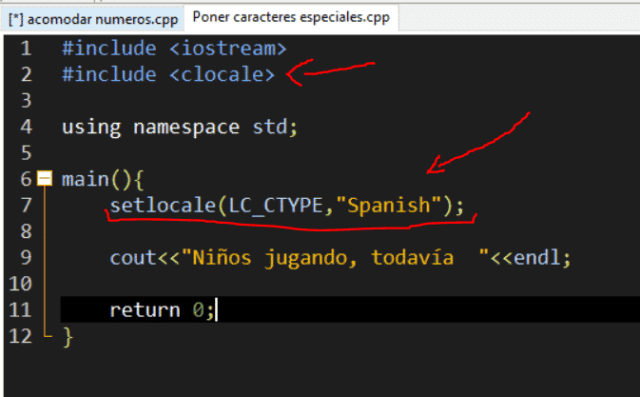This screenshot has width=640, height=397.
Task: Click the closing brace on line 12
Action: coord(68,337)
